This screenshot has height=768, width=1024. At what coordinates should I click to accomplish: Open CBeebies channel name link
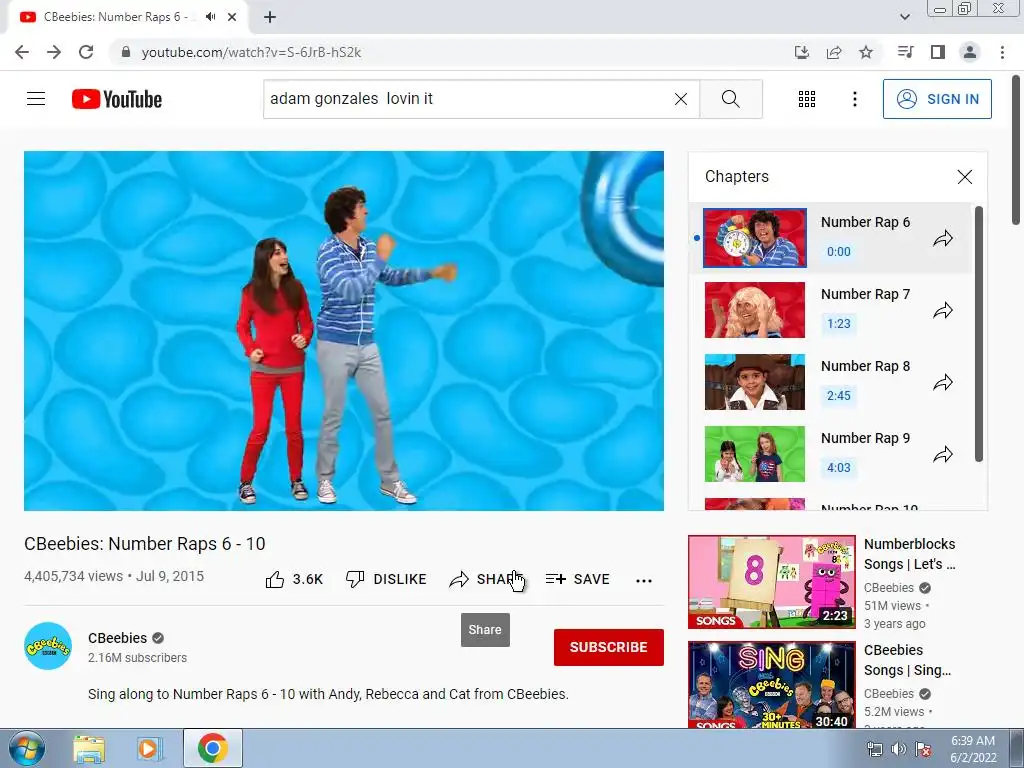pyautogui.click(x=118, y=638)
